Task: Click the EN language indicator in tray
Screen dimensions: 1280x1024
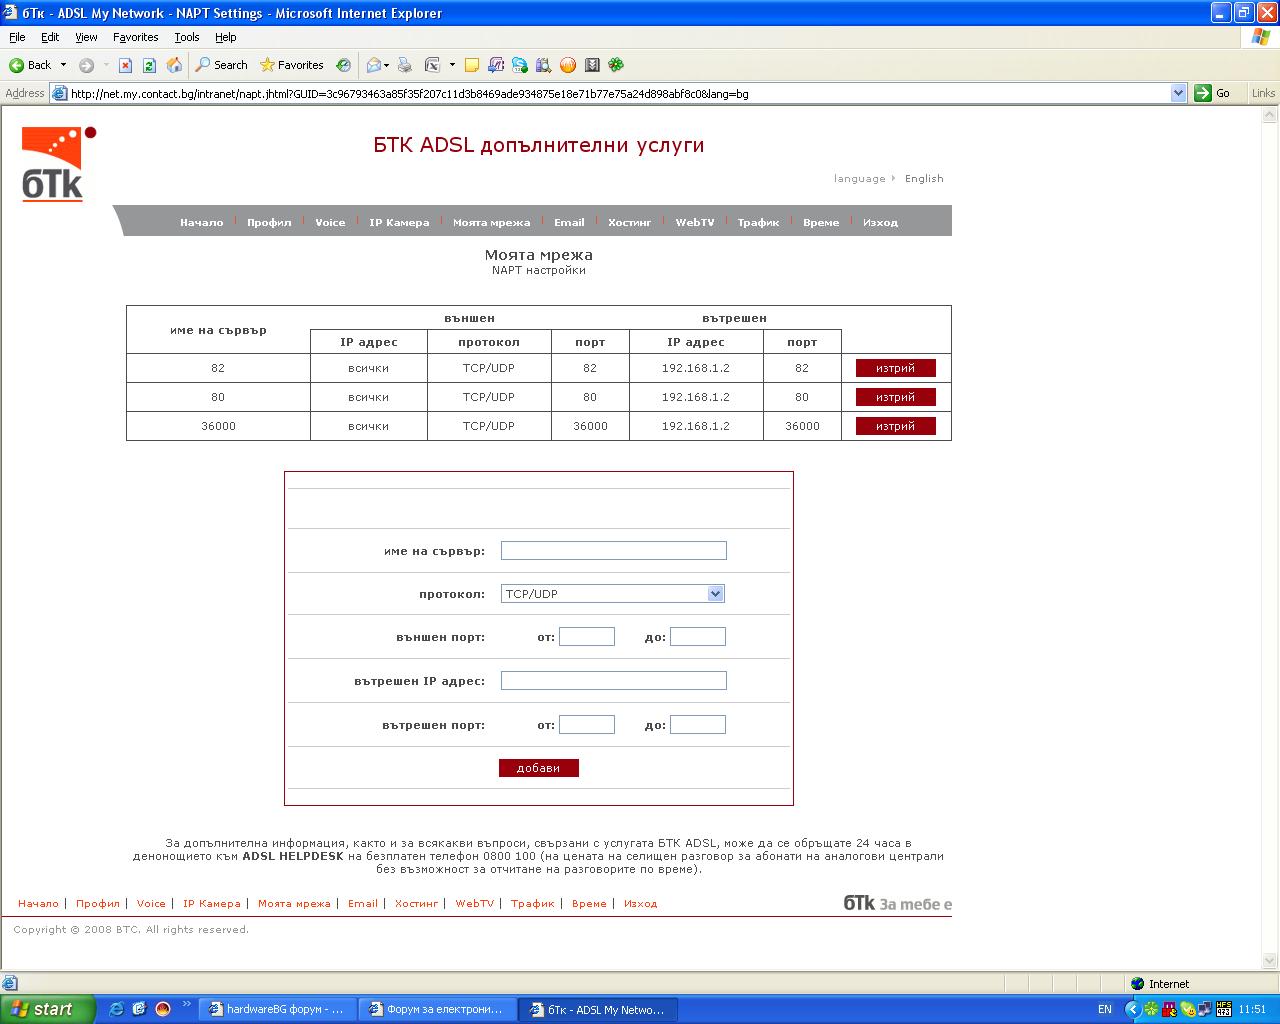Action: coord(1105,1009)
